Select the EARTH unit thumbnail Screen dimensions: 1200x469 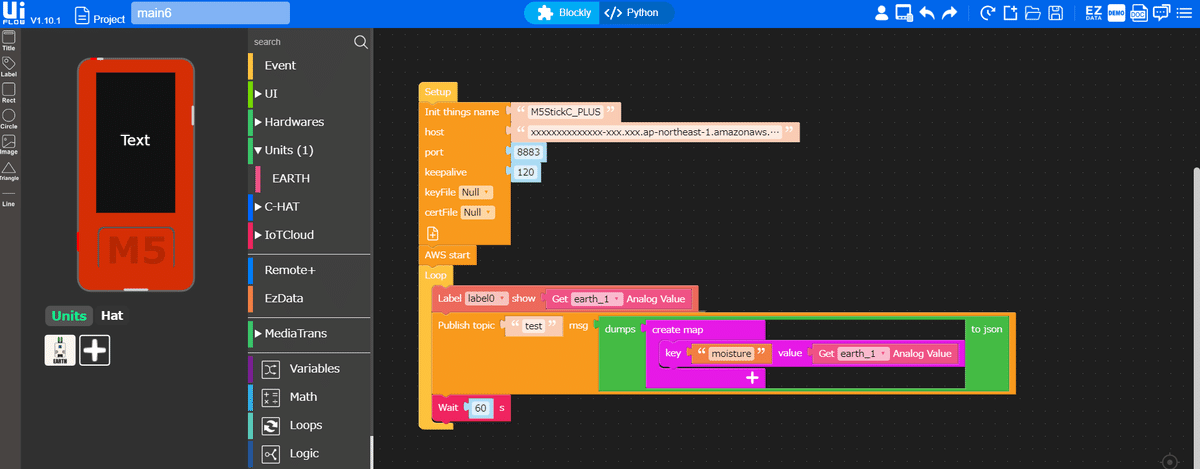click(x=60, y=350)
